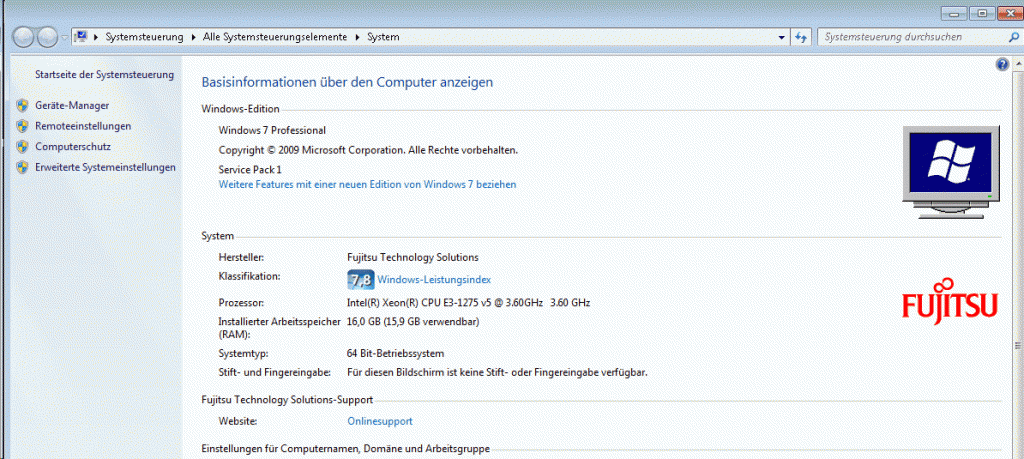Select Alle Systemsteuerungselemente breadcrumb
The width and height of the screenshot is (1024, 459).
[x=275, y=37]
